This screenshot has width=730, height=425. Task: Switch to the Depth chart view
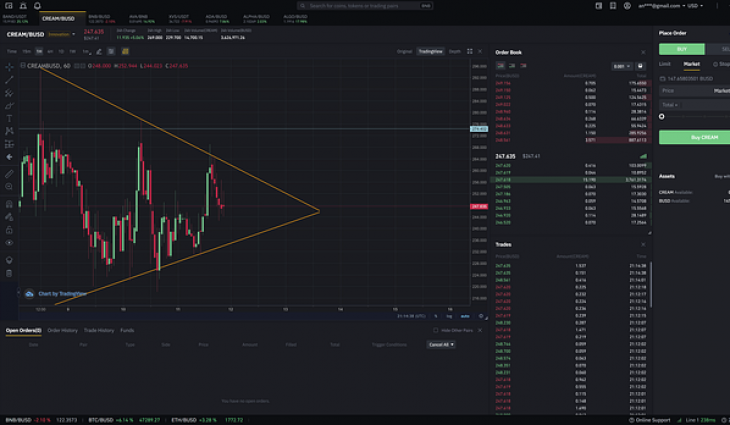click(x=454, y=51)
